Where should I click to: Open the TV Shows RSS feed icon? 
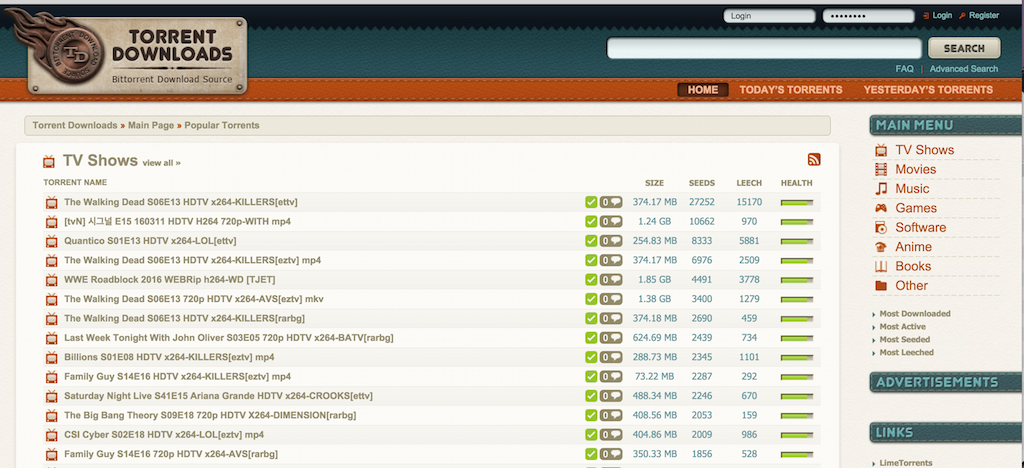click(x=814, y=159)
